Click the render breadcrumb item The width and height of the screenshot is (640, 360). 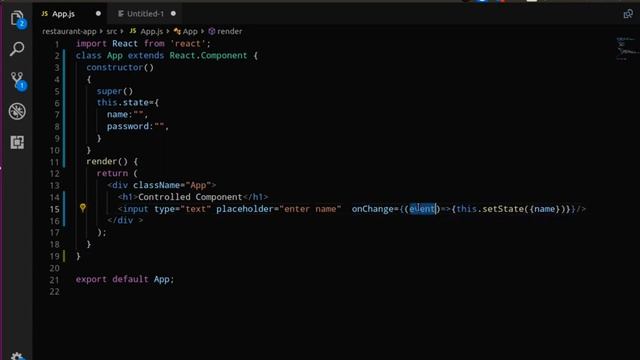(x=229, y=31)
